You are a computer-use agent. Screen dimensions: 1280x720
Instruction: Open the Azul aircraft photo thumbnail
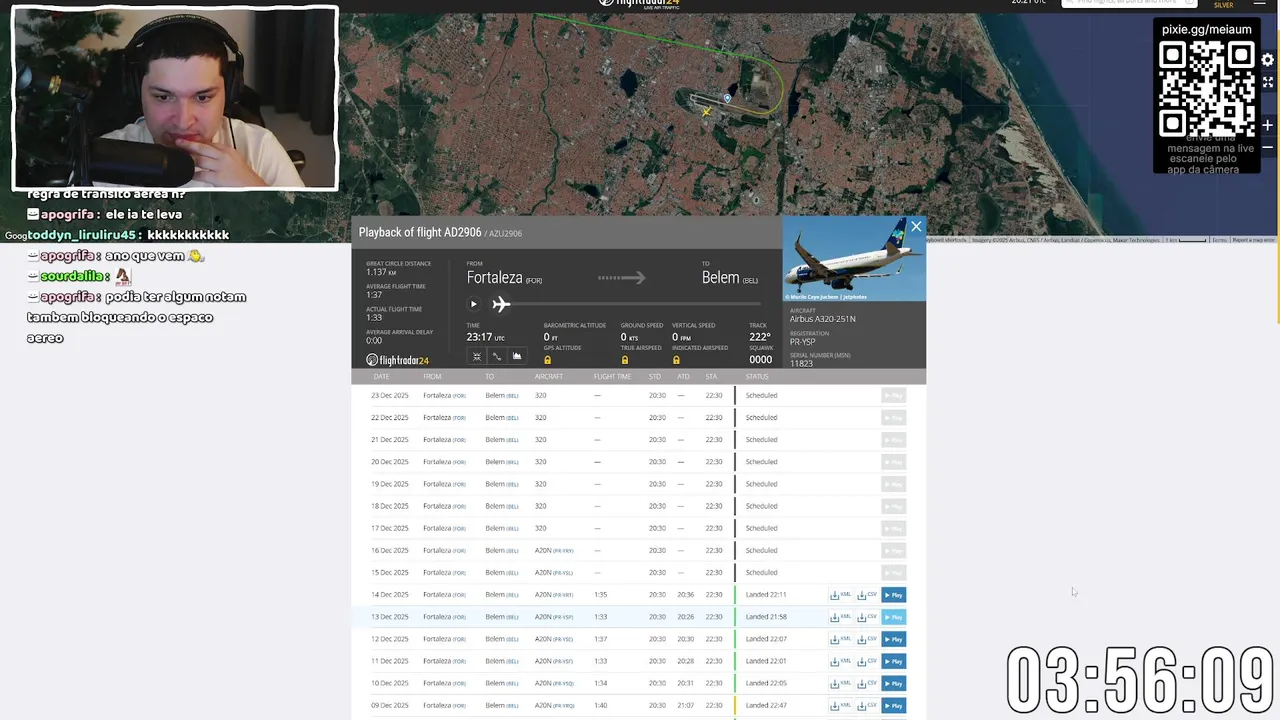click(x=854, y=260)
